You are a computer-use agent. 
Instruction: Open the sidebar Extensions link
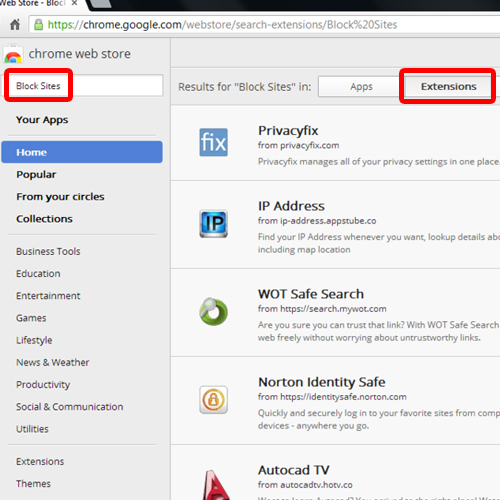[40, 461]
